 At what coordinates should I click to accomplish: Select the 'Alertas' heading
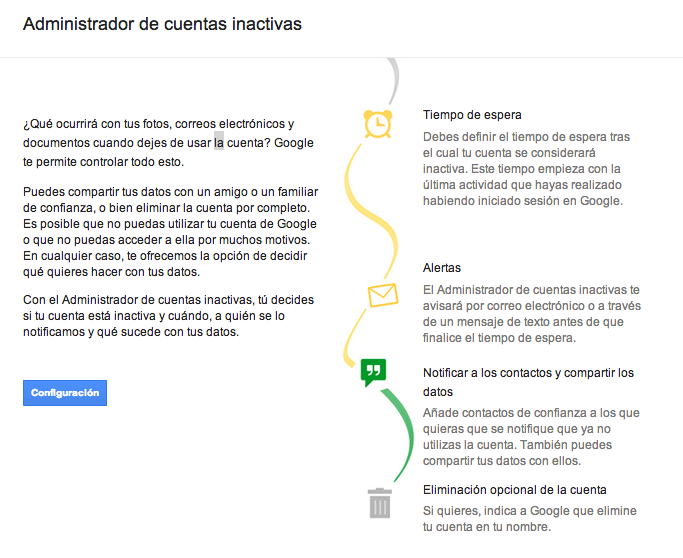[x=442, y=268]
